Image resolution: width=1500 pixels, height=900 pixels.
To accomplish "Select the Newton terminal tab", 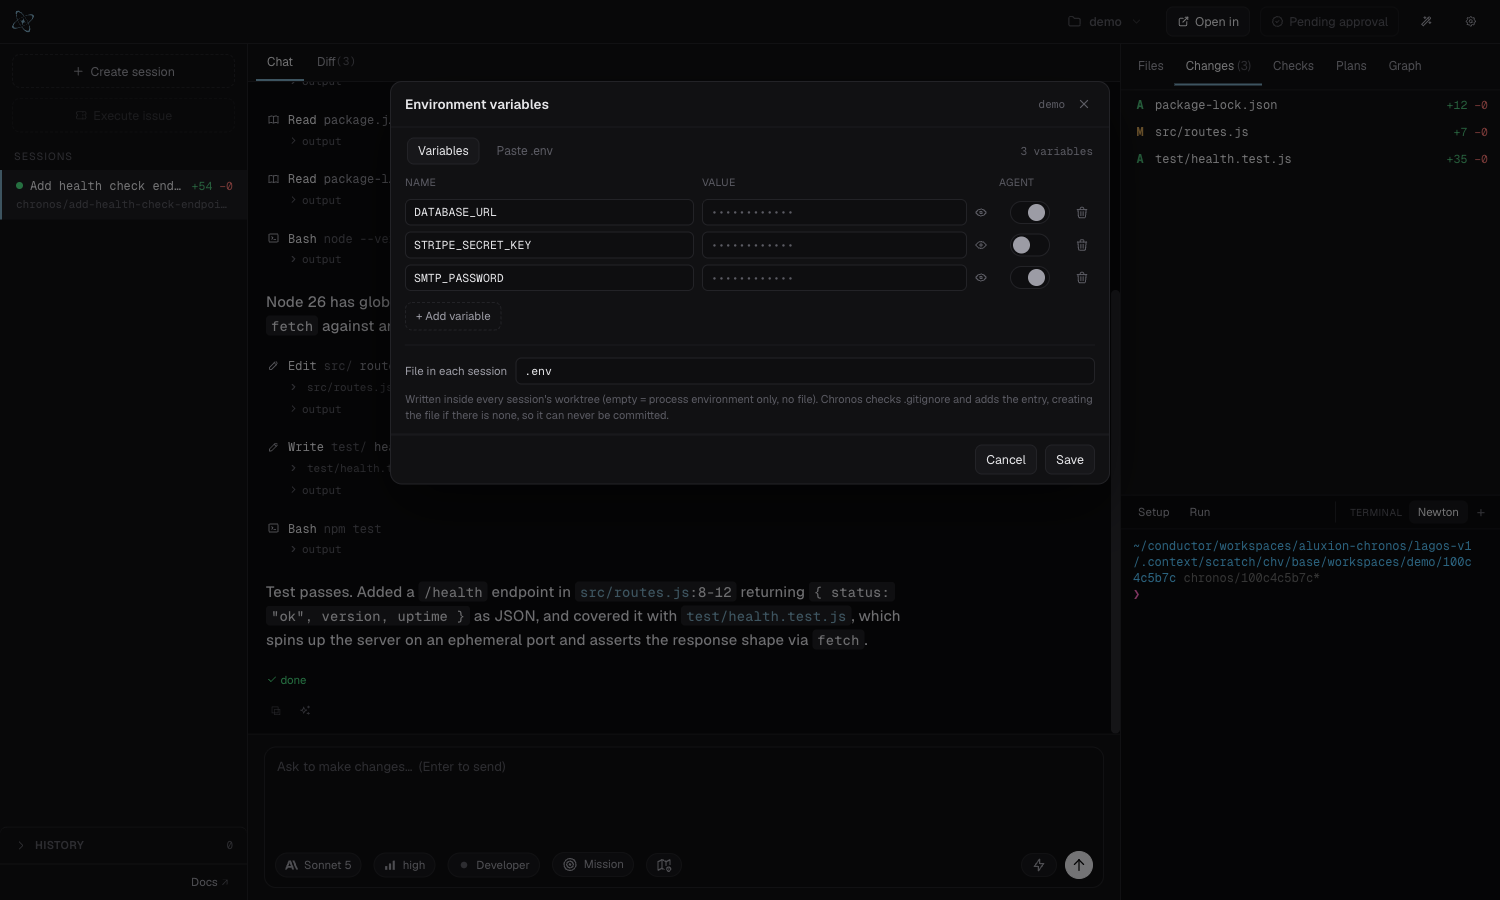I will click(x=1438, y=513).
